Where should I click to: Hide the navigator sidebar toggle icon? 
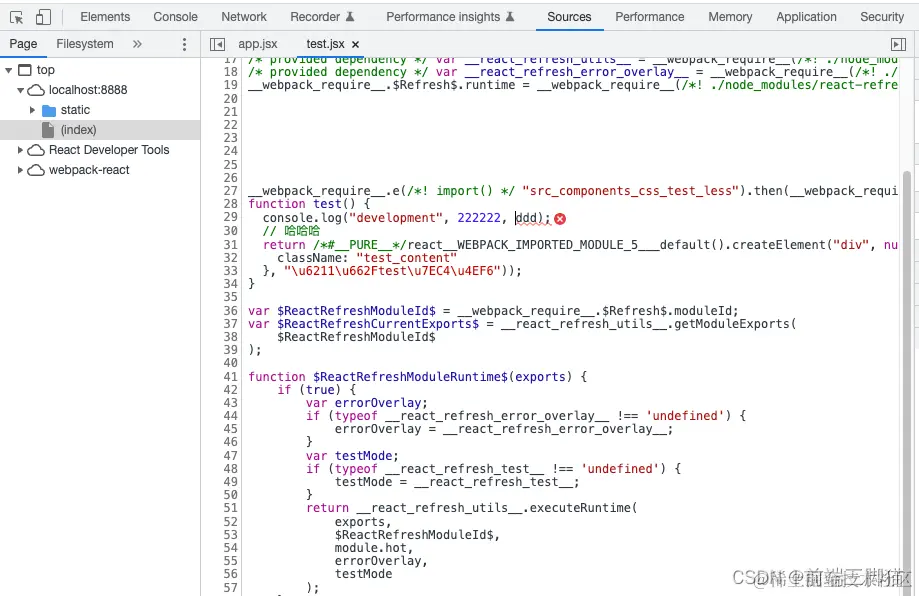[x=217, y=44]
